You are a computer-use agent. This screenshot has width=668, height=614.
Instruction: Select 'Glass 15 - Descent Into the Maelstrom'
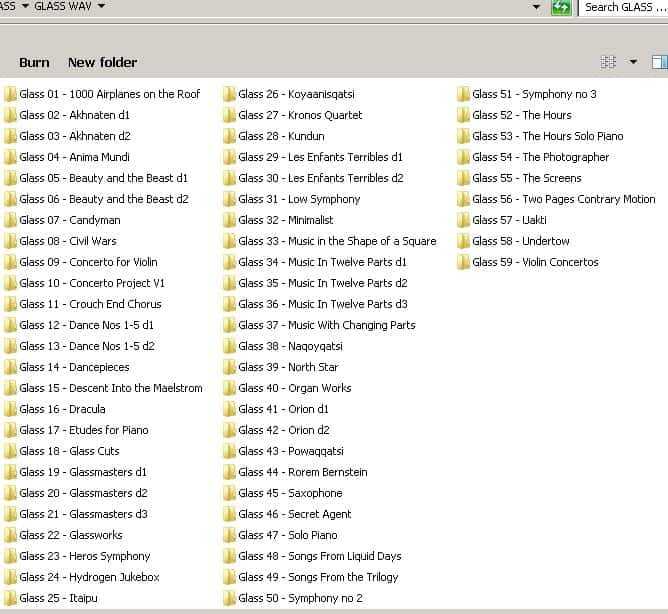(111, 388)
